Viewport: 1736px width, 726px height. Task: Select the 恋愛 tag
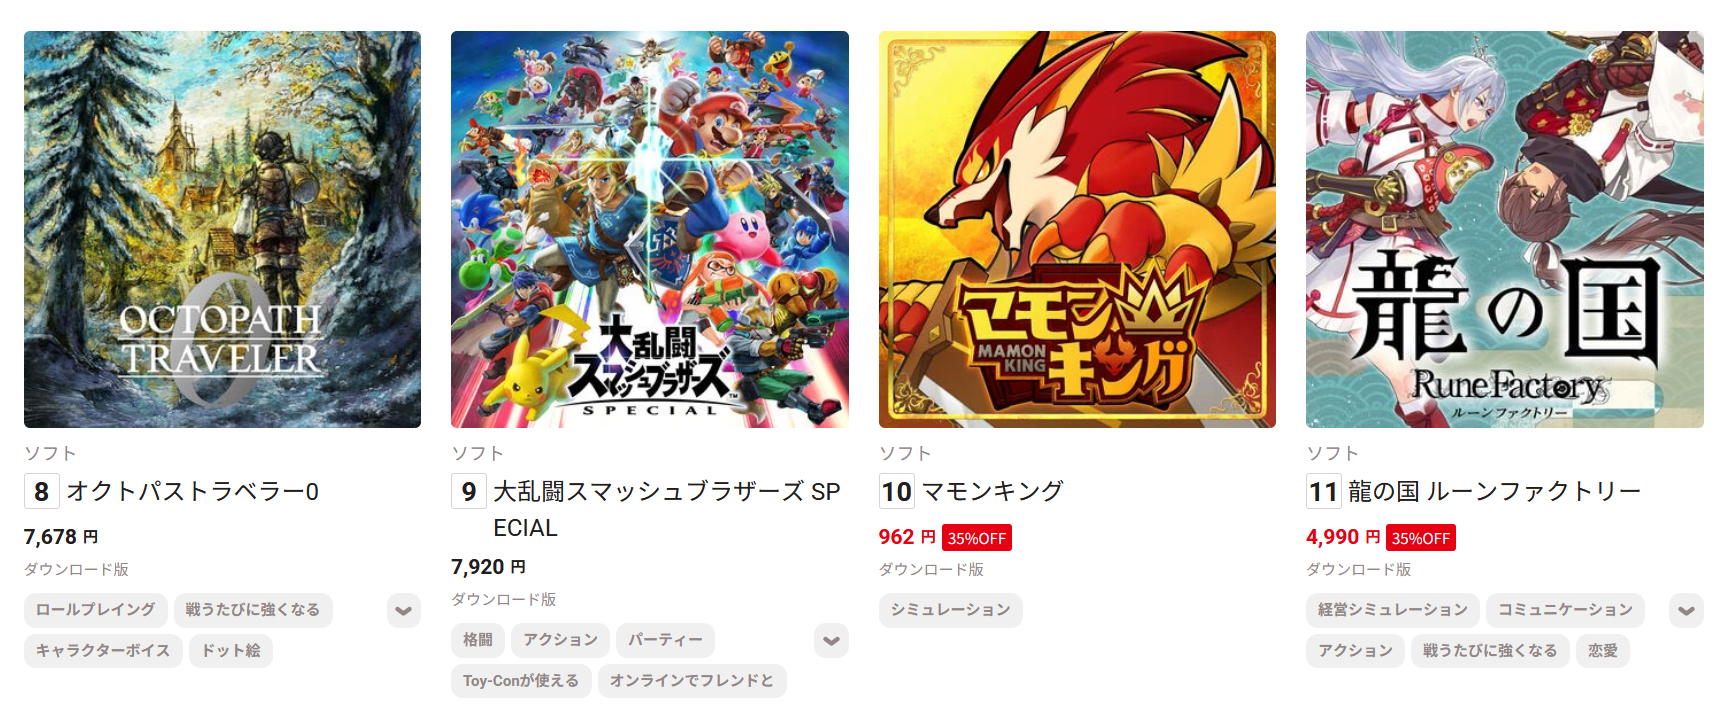pyautogui.click(x=1603, y=651)
